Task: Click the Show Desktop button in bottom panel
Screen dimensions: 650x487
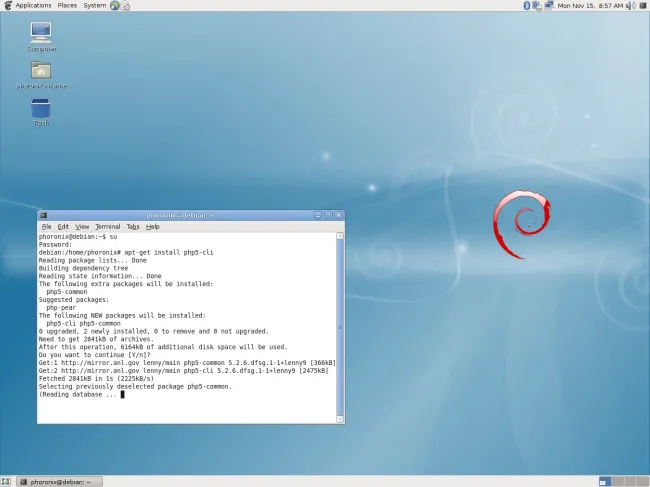Action: coord(7,481)
